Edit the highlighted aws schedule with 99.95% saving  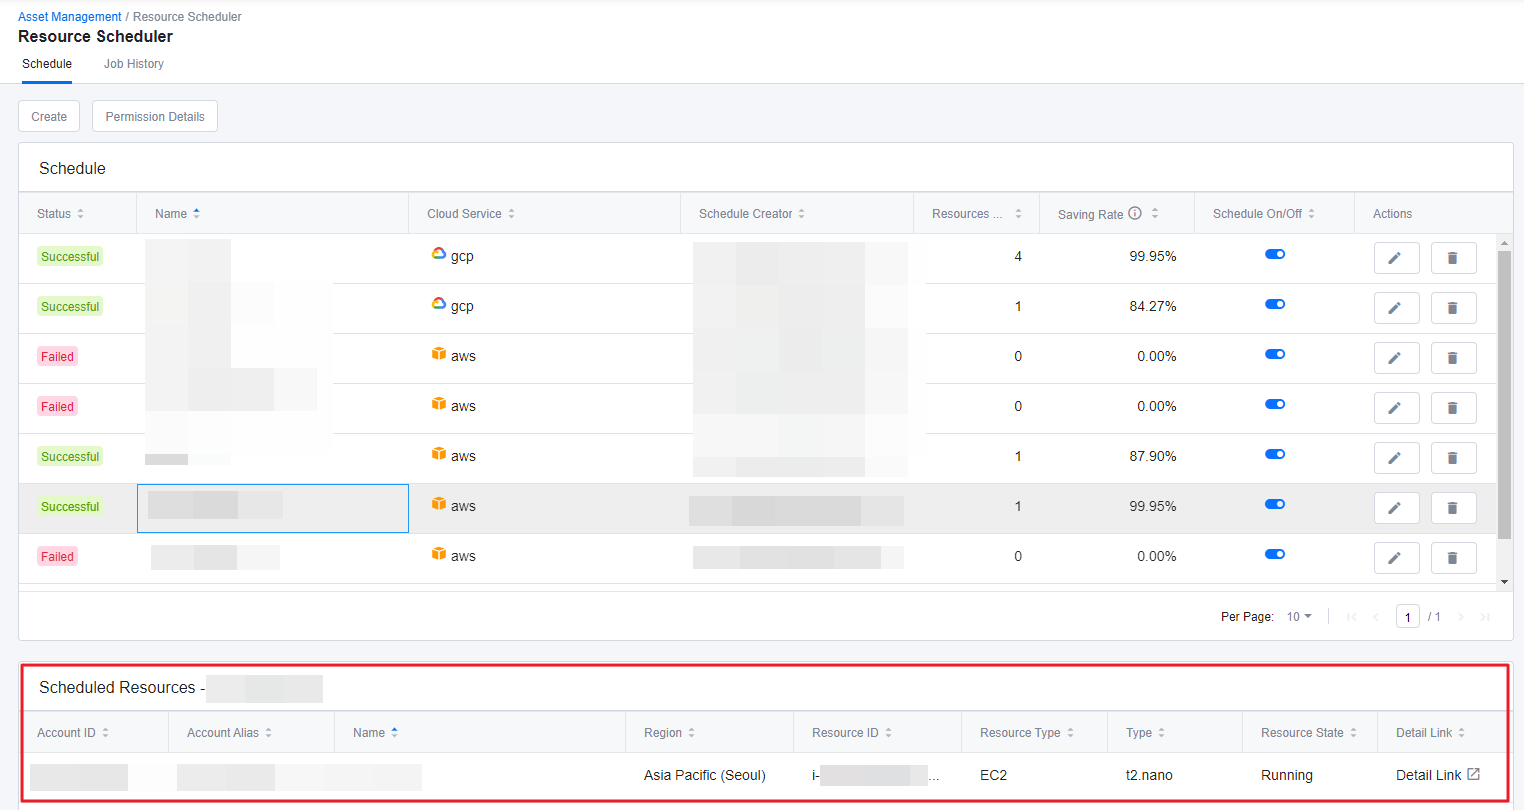(x=1396, y=508)
